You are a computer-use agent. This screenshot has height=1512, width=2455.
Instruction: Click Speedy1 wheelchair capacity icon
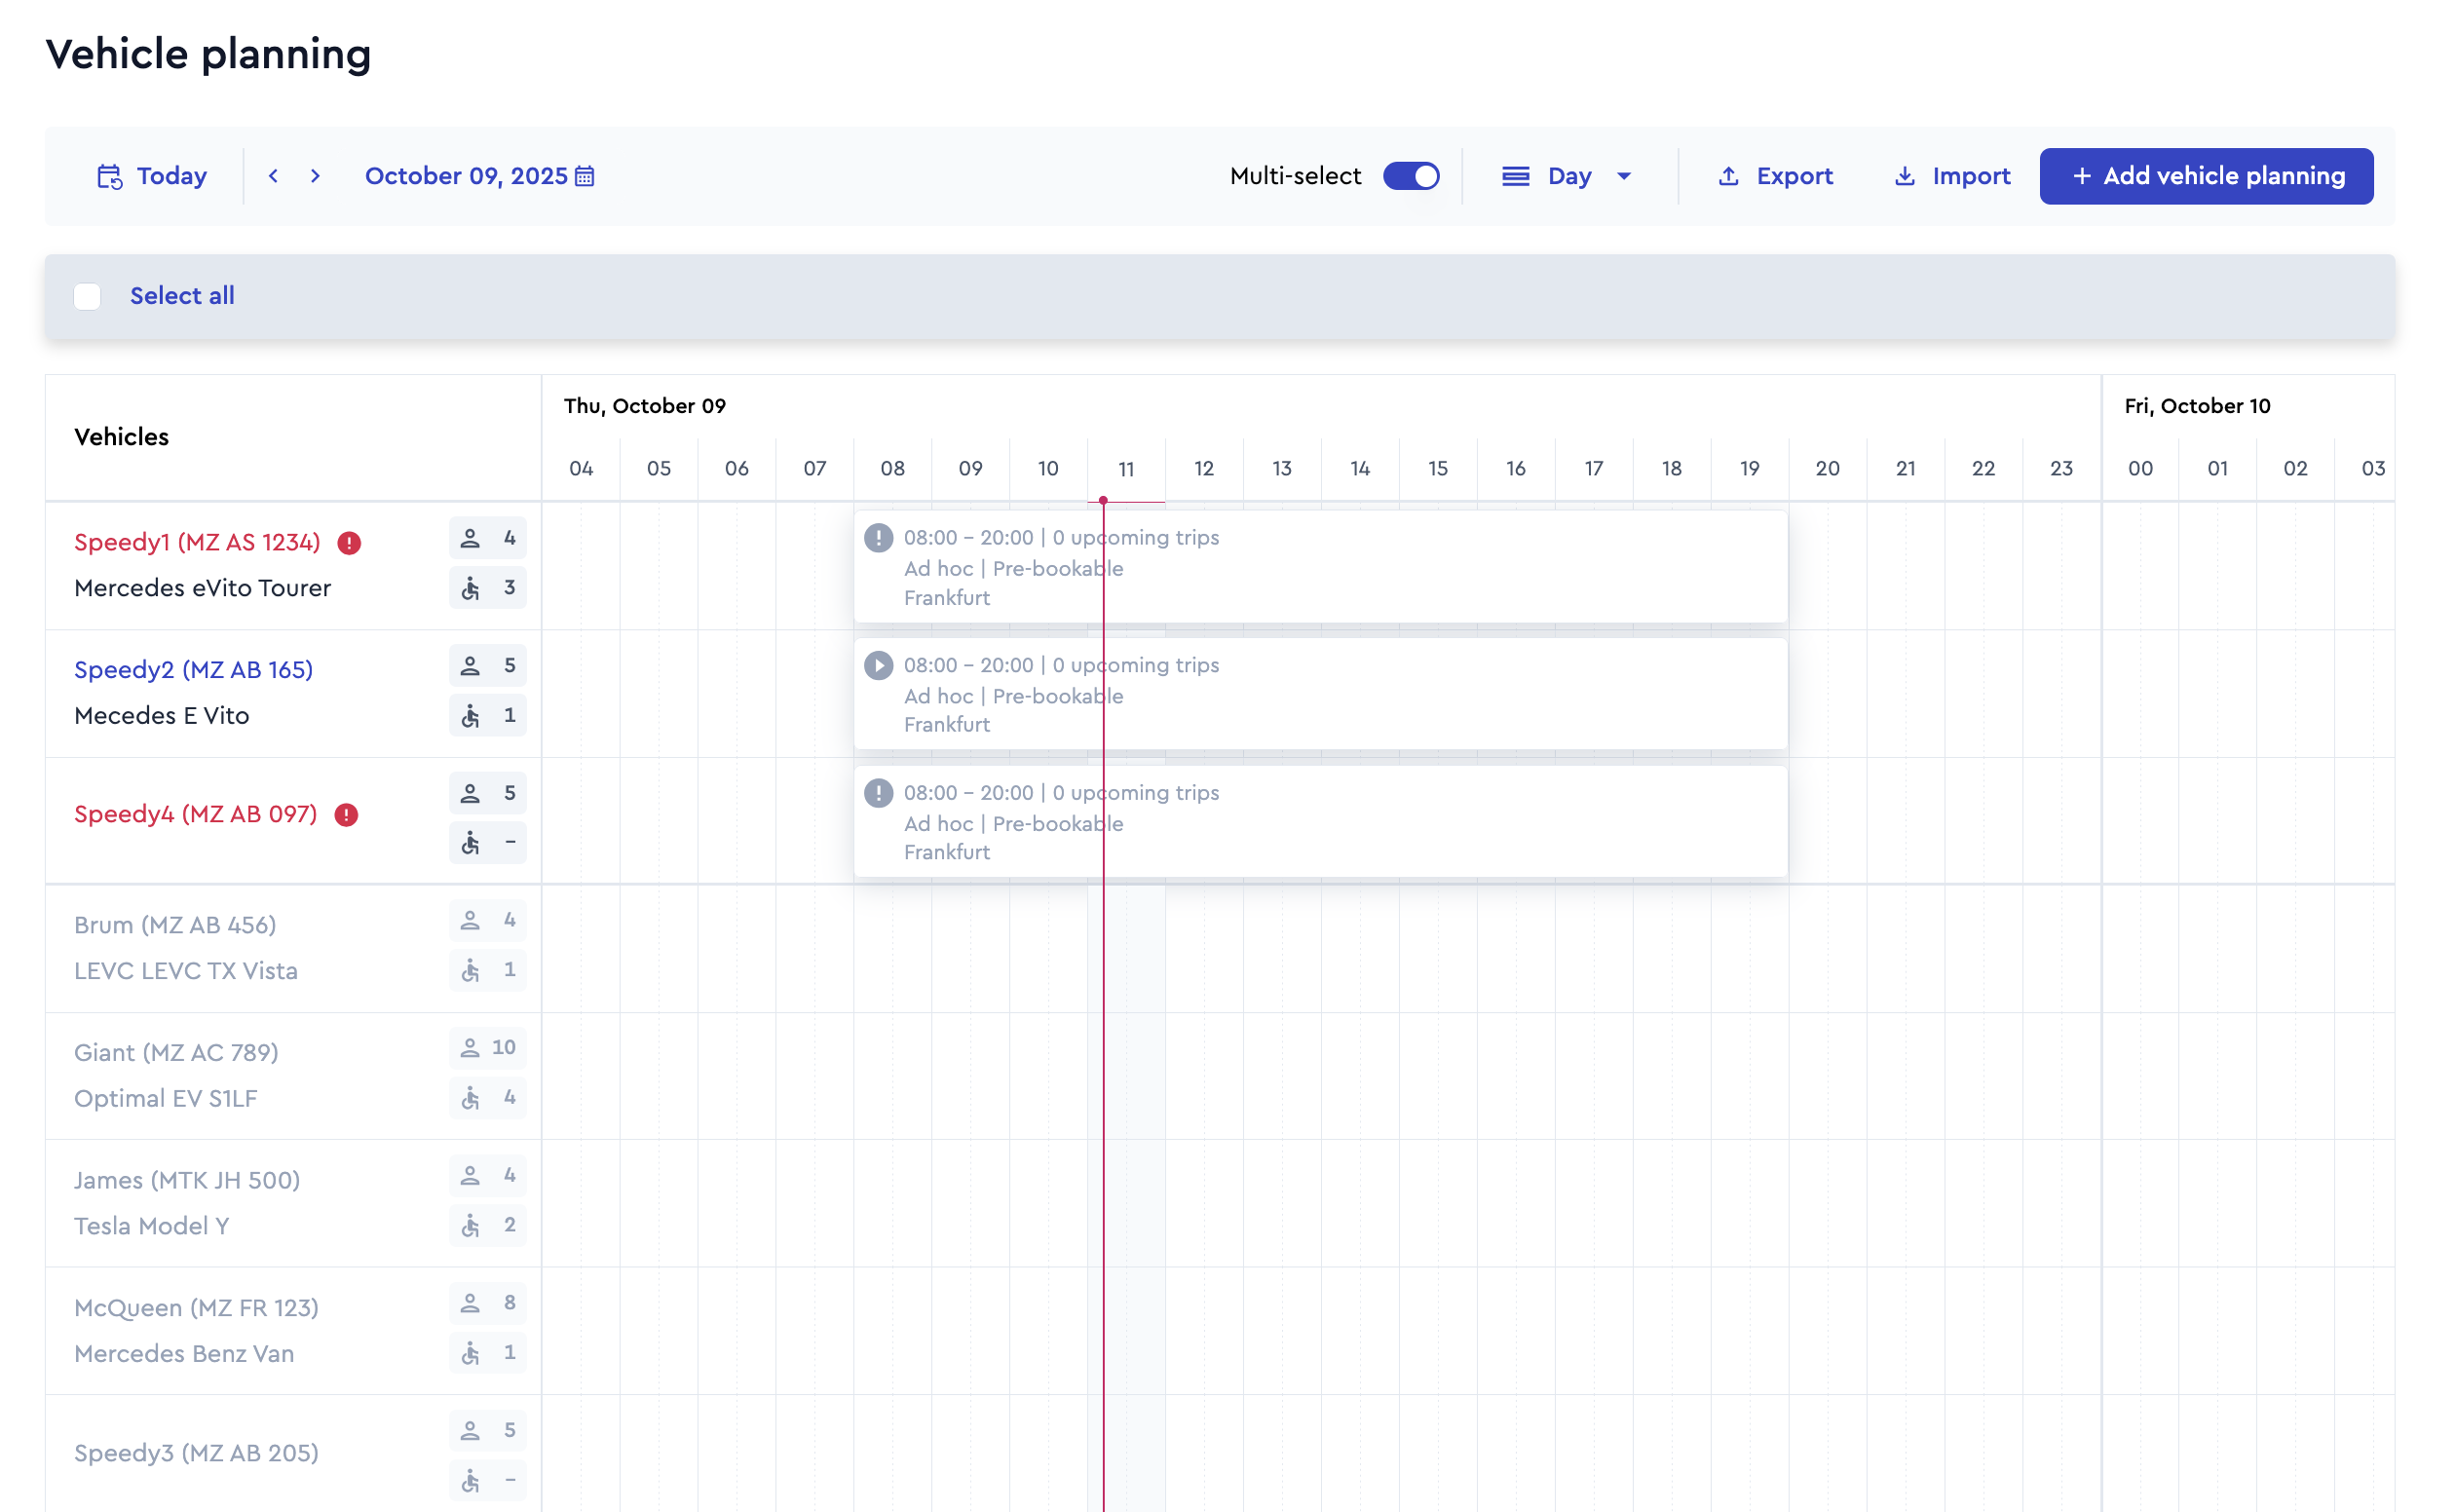point(470,588)
